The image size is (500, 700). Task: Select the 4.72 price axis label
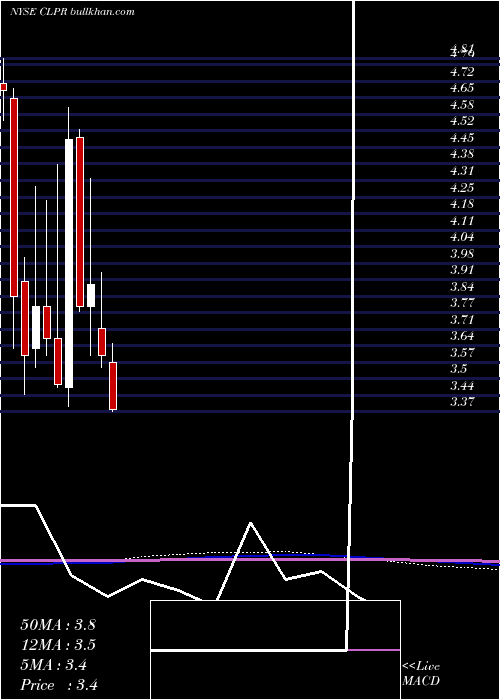462,71
